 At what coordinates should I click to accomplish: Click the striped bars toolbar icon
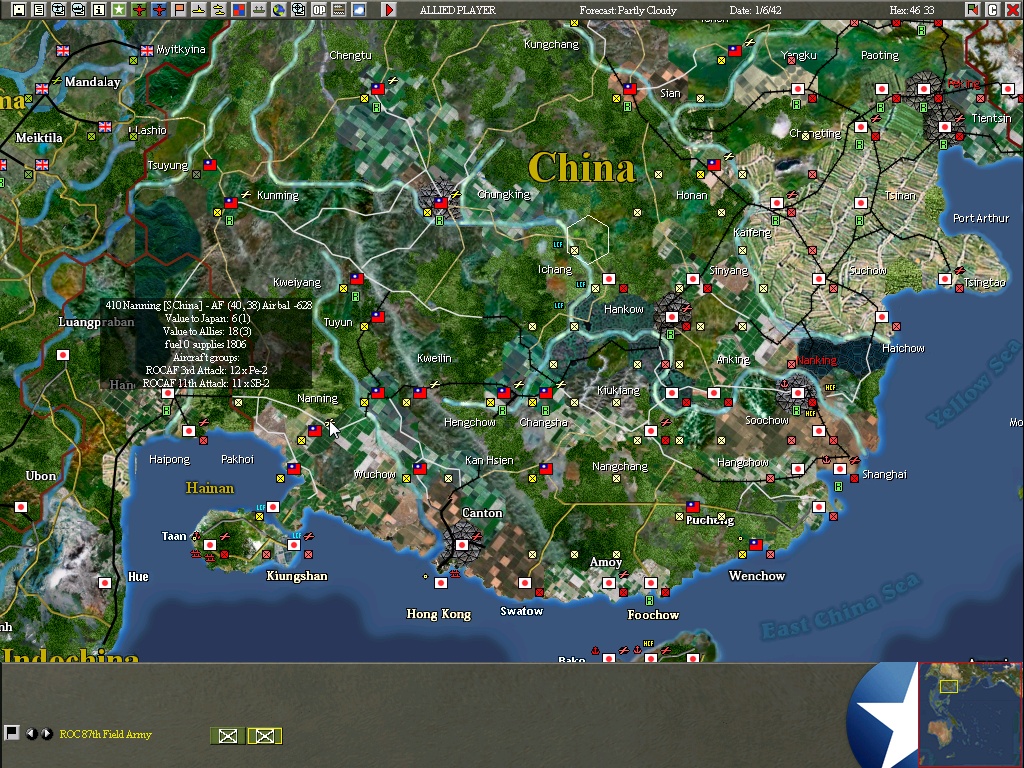click(339, 9)
